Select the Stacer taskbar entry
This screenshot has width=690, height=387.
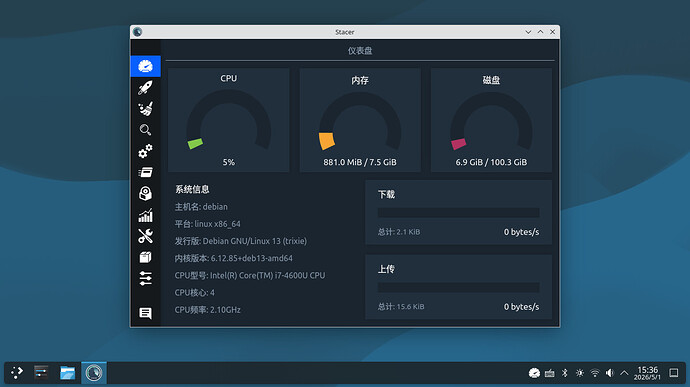(94, 372)
